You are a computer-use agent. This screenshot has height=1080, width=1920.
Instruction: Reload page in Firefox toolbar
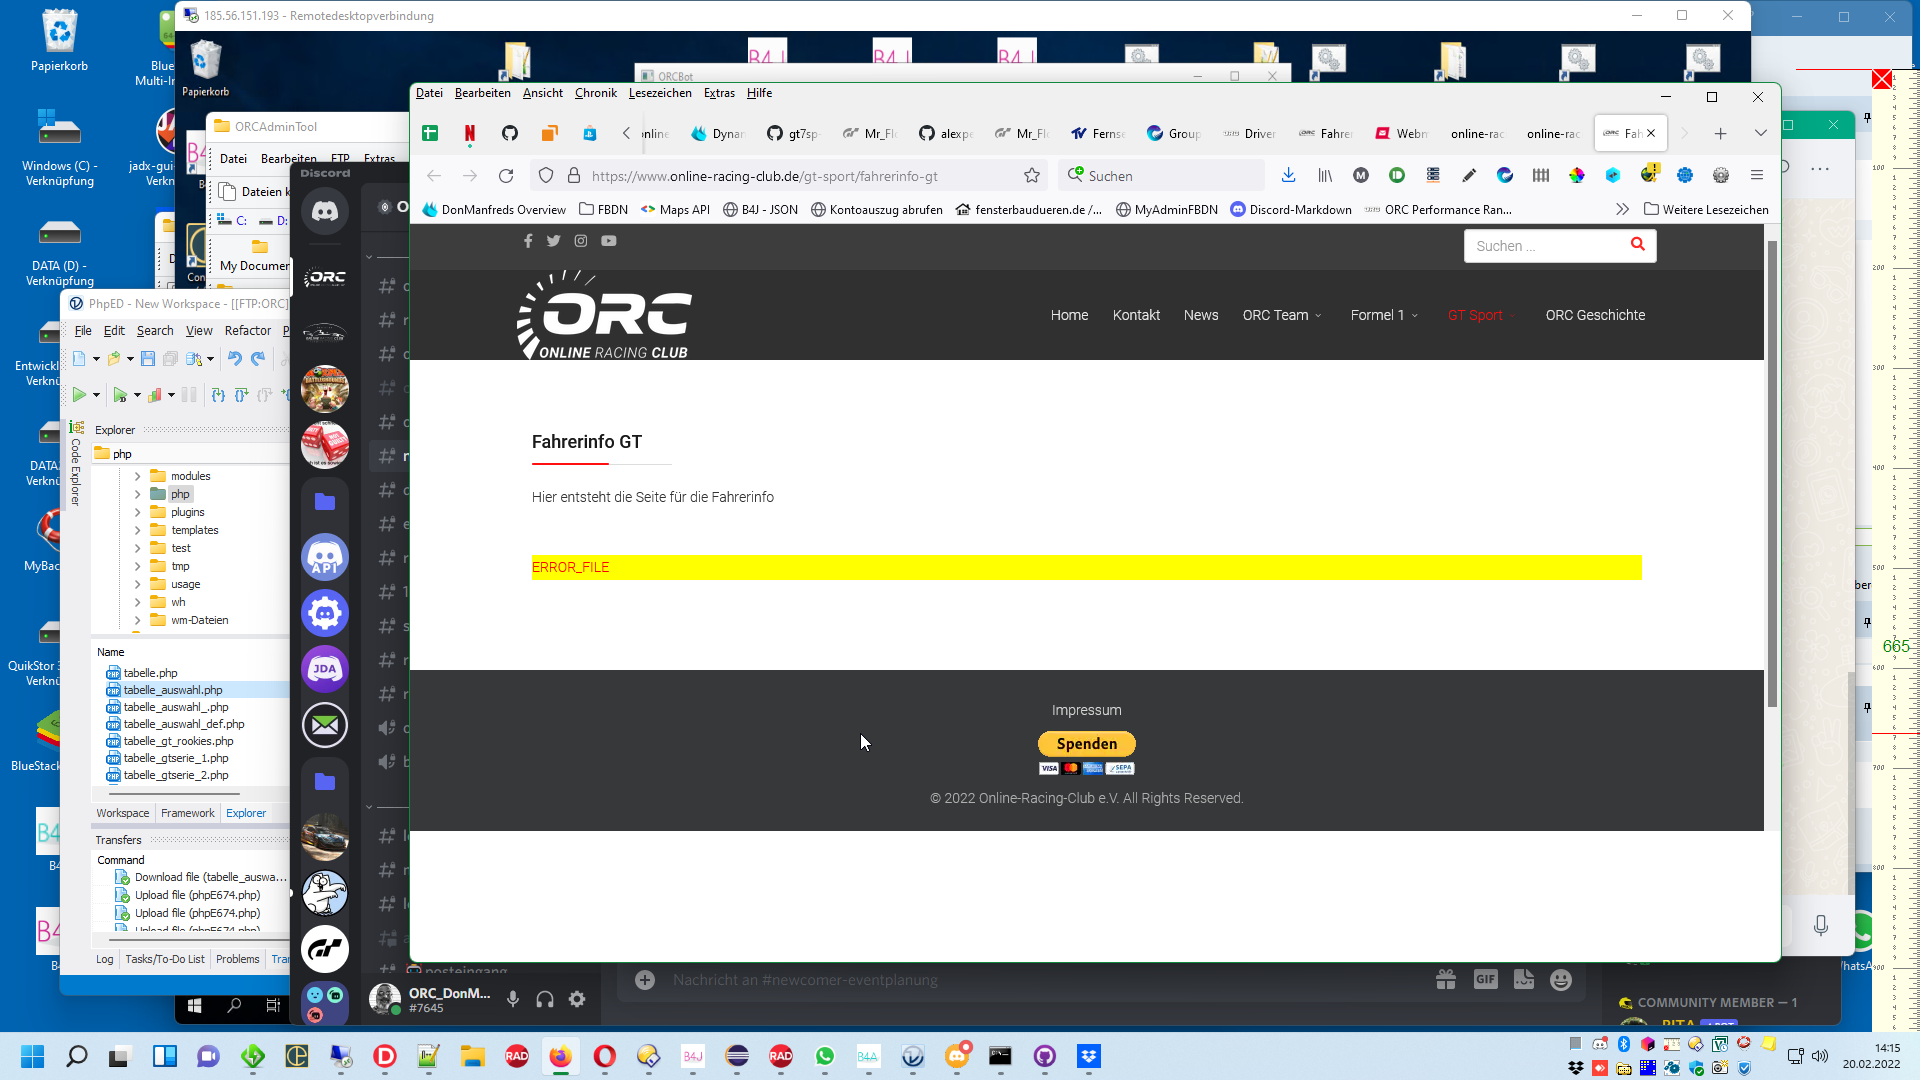(506, 176)
